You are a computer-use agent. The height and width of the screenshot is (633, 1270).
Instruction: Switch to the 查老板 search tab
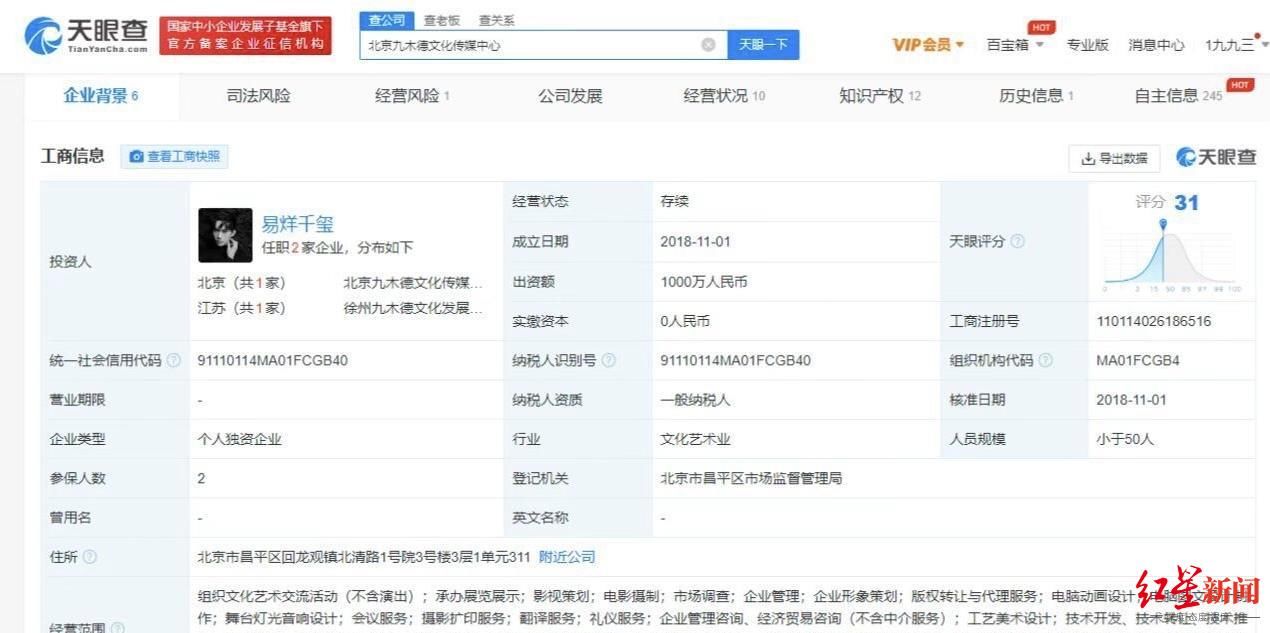coord(441,20)
